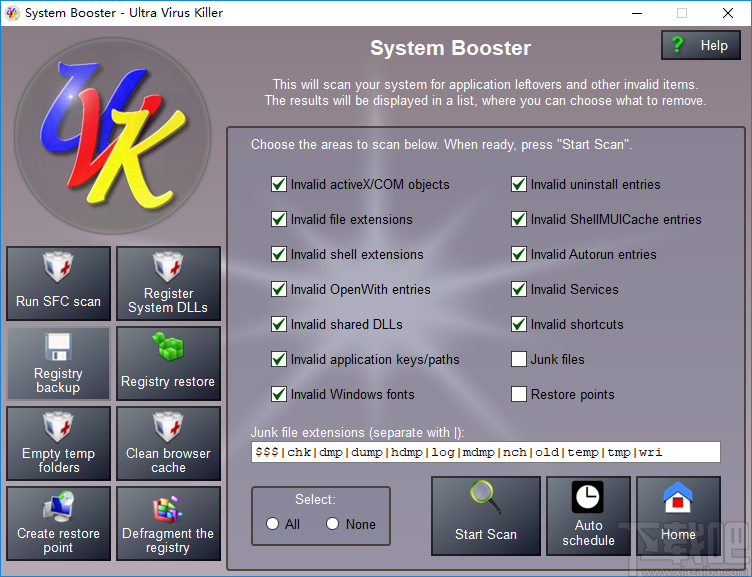Uncheck Invalid application keys/paths
752x577 pixels.
[279, 359]
